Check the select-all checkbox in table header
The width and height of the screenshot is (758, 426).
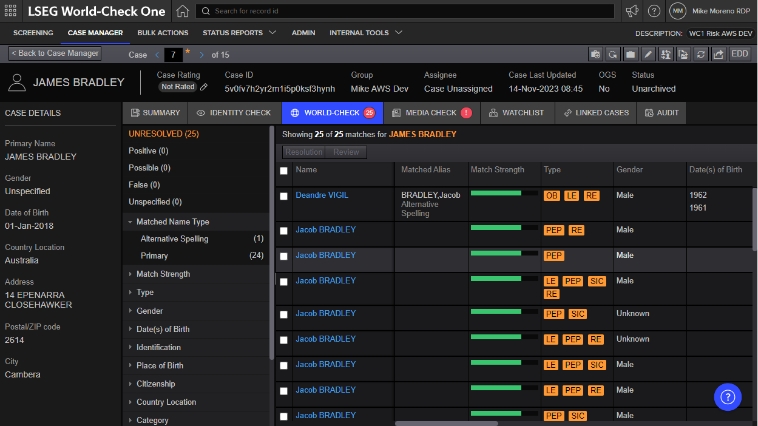pyautogui.click(x=284, y=170)
